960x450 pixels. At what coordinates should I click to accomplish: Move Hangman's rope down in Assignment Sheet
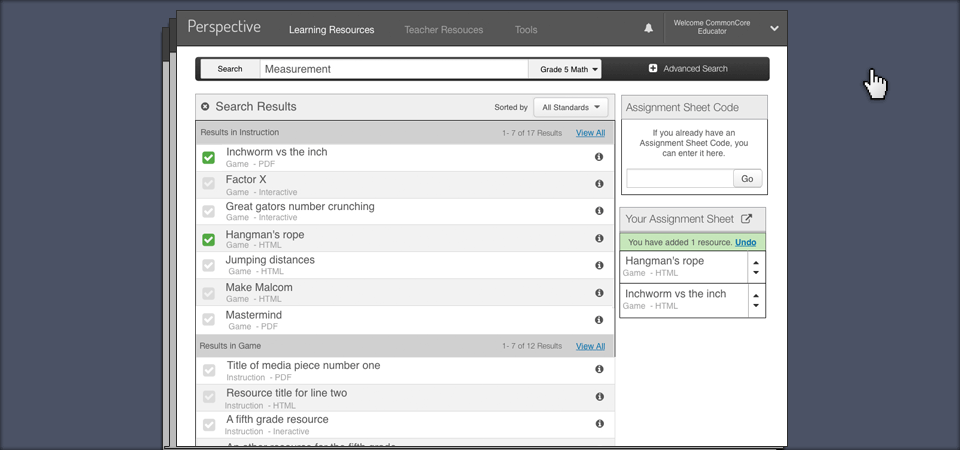756,272
